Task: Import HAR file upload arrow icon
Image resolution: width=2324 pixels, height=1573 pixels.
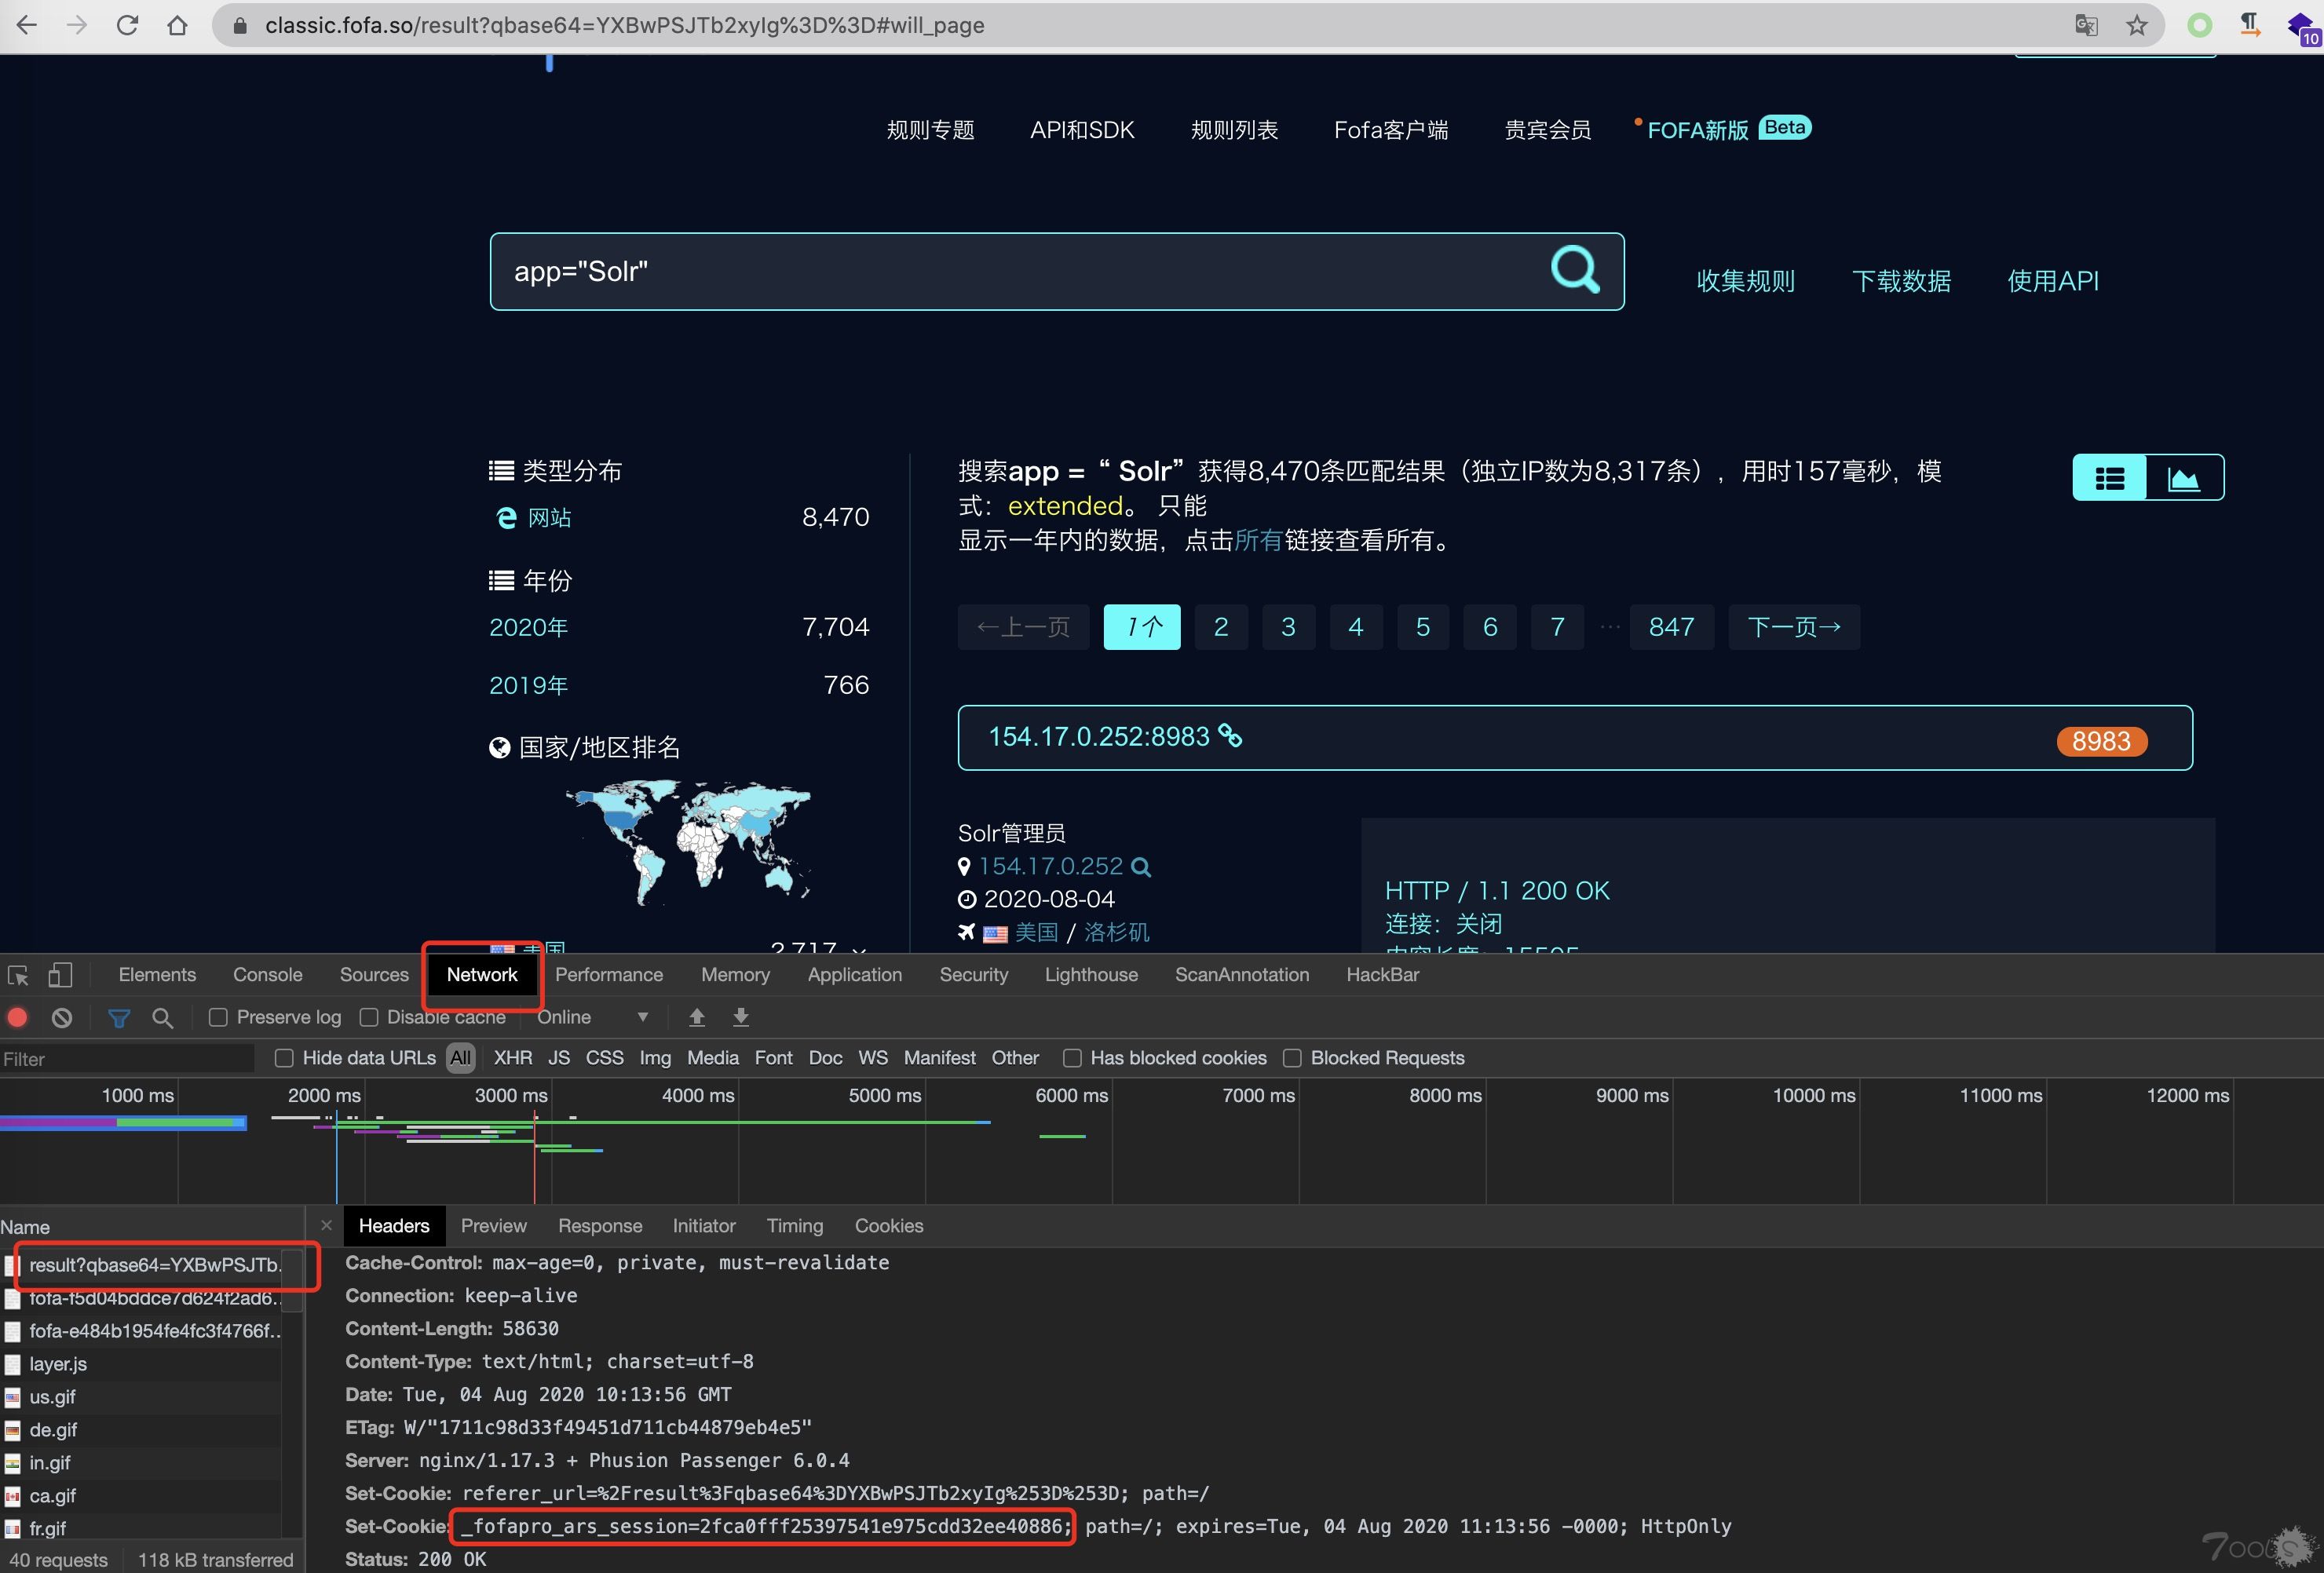Action: pos(697,1018)
